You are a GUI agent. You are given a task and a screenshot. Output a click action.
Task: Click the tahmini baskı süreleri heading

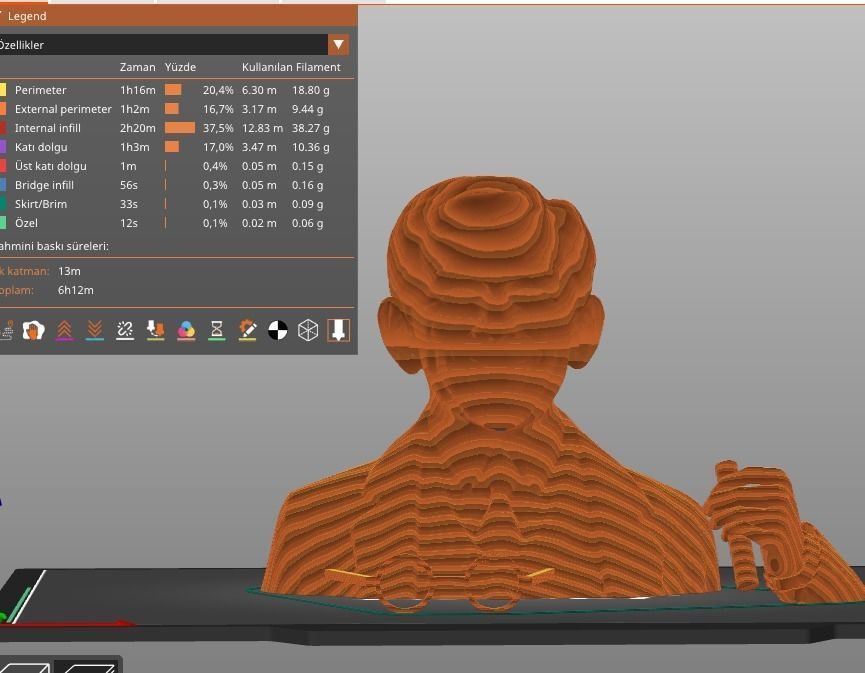[x=54, y=246]
